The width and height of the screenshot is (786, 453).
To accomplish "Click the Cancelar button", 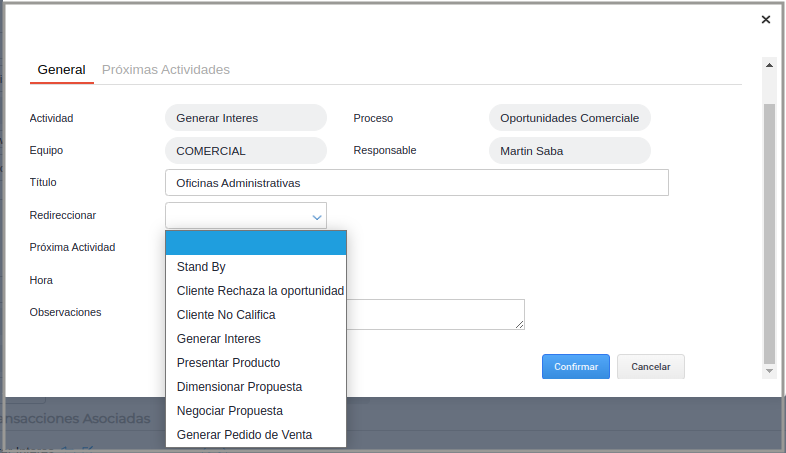I will [650, 367].
